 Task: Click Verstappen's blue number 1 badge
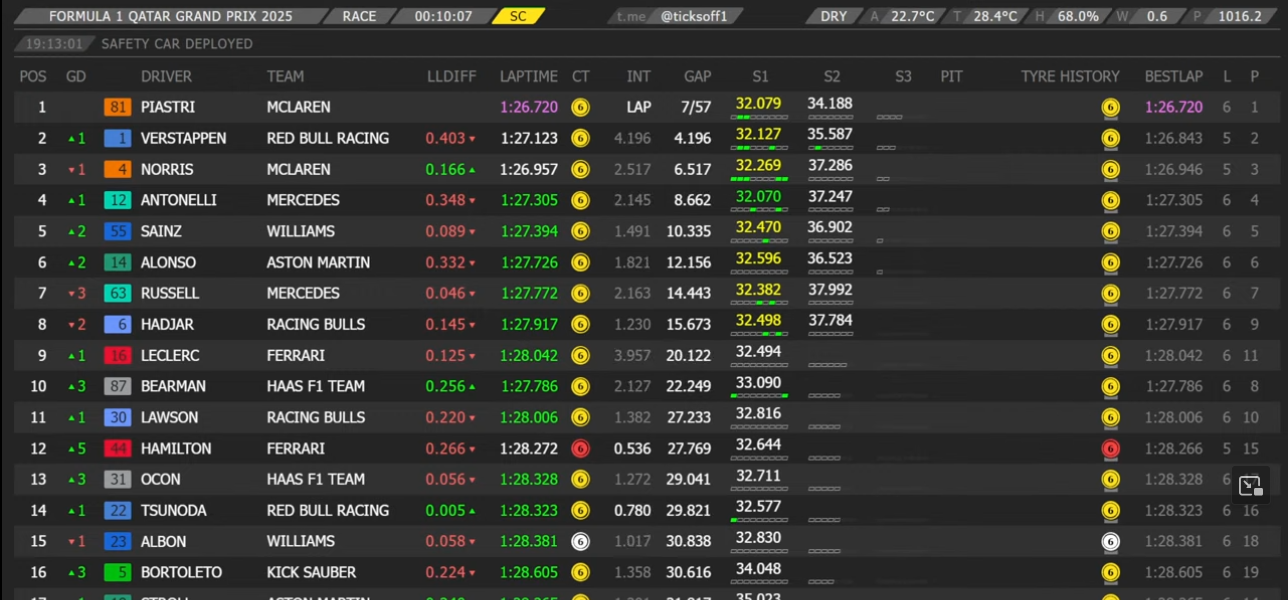tap(118, 138)
